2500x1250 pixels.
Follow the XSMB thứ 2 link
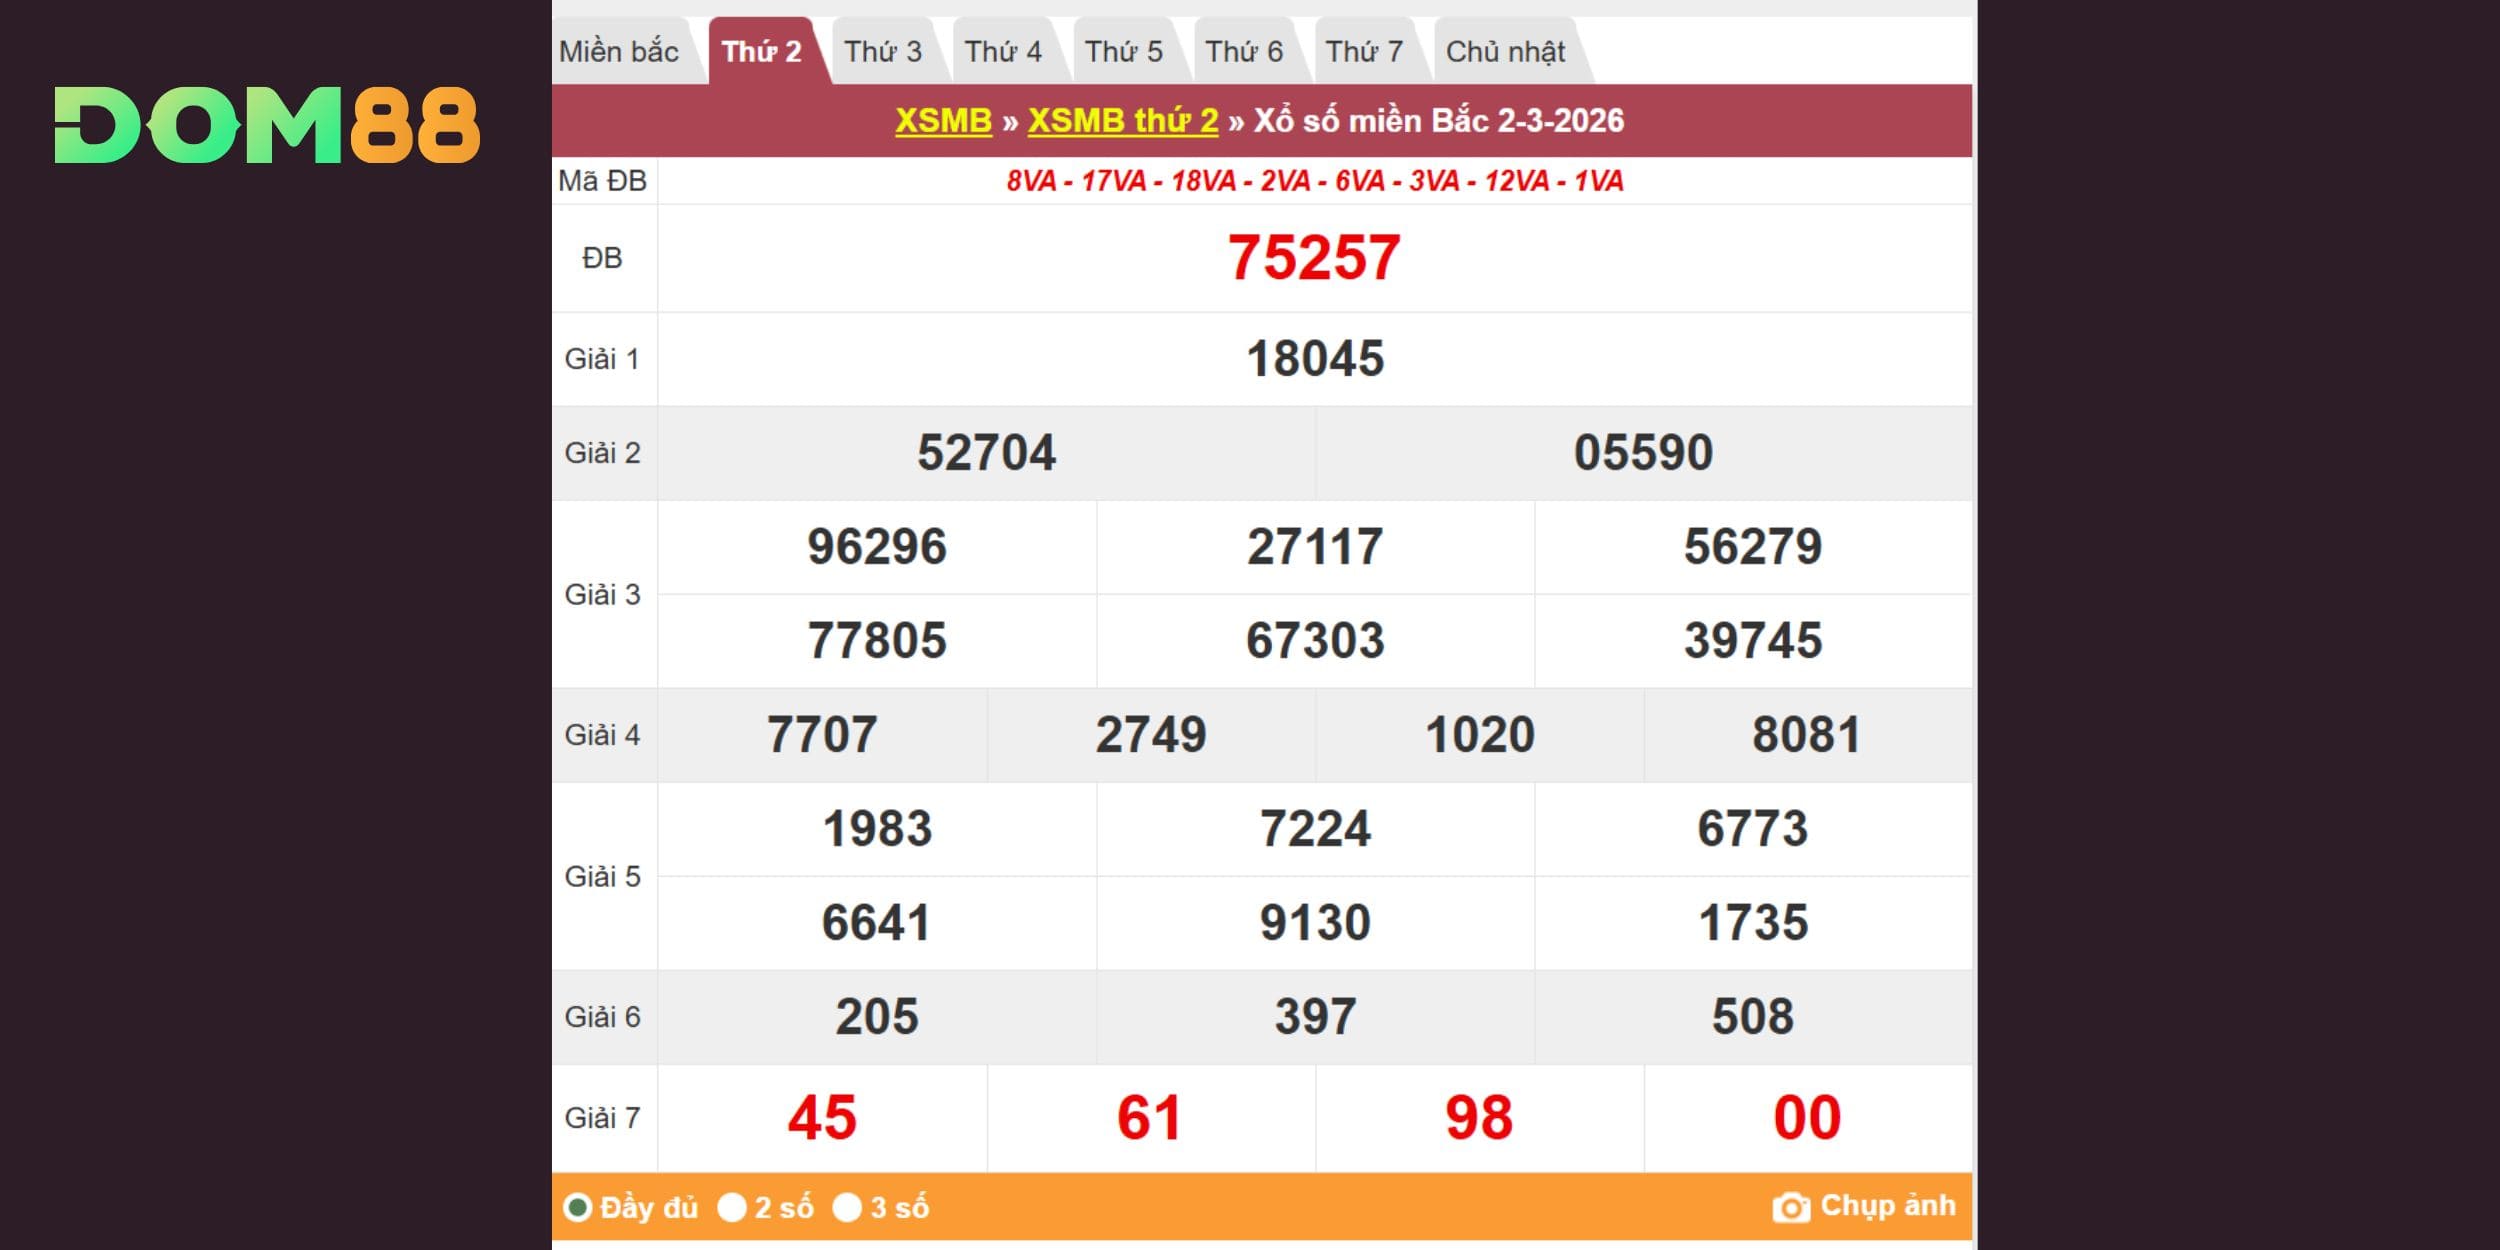[1122, 121]
